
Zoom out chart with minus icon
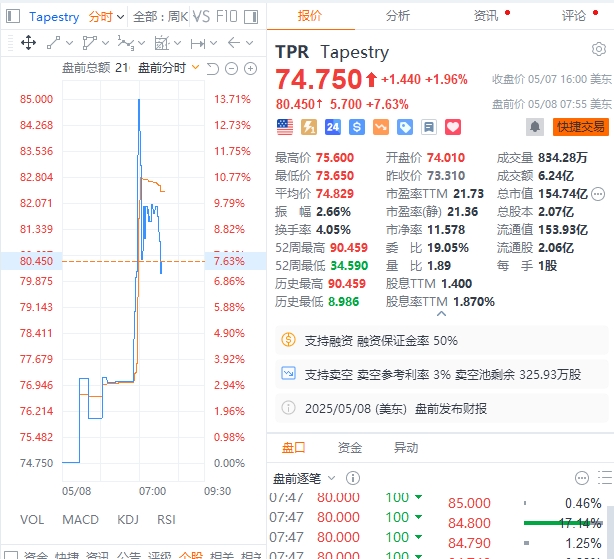231,69
